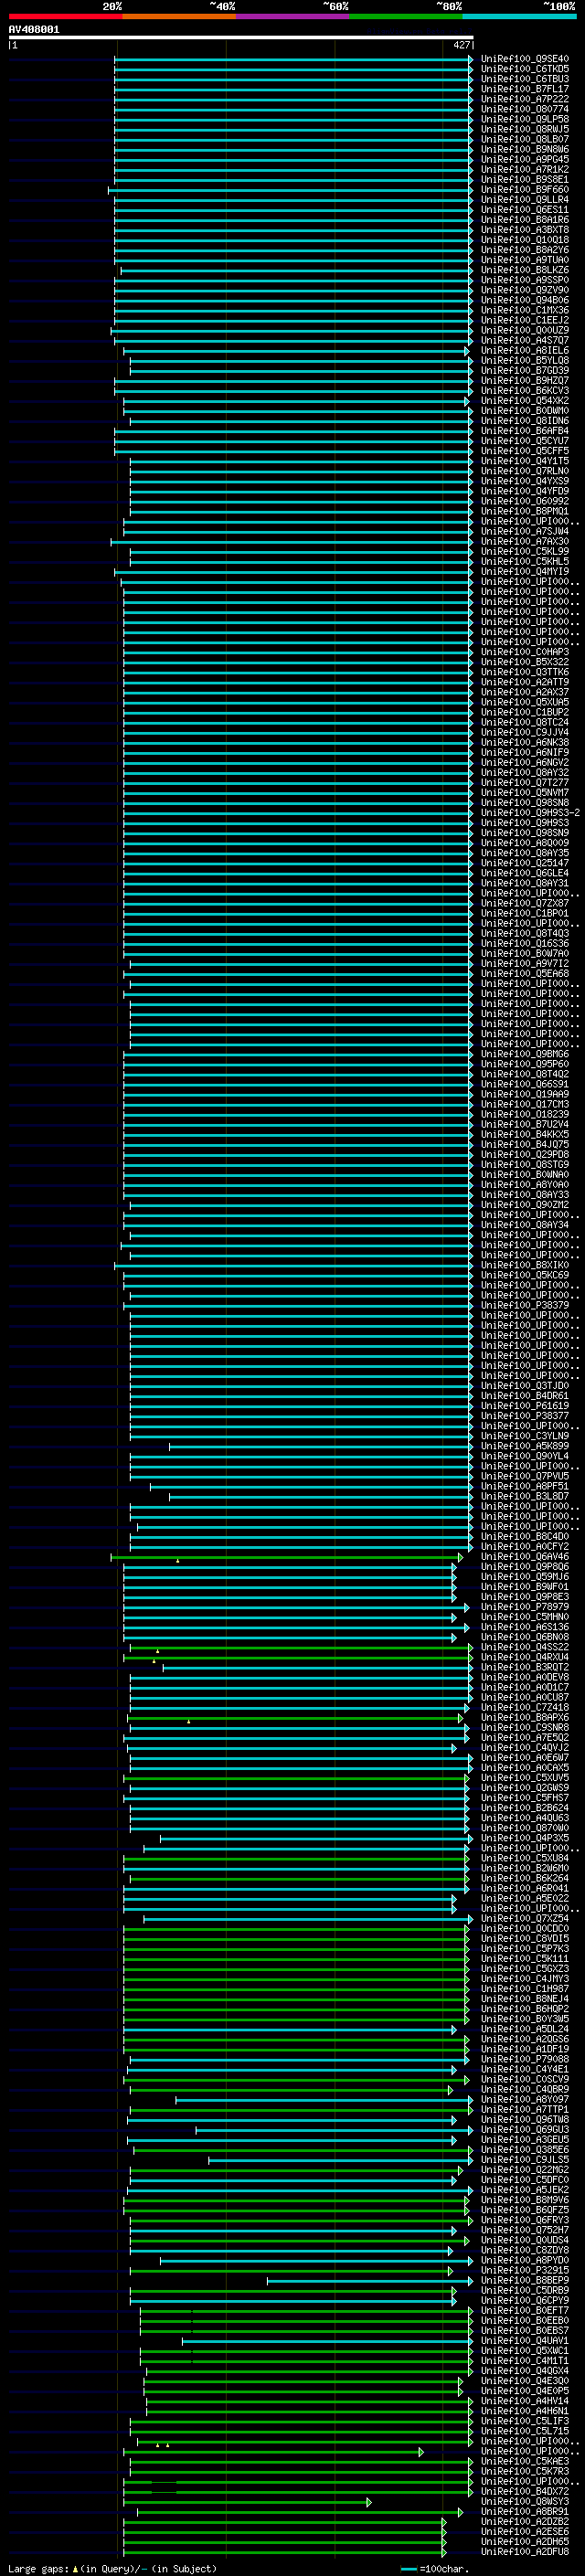The width and height of the screenshot is (585, 2576).
Task: Select label UniRef100_P61619
Action: (x=525, y=1406)
